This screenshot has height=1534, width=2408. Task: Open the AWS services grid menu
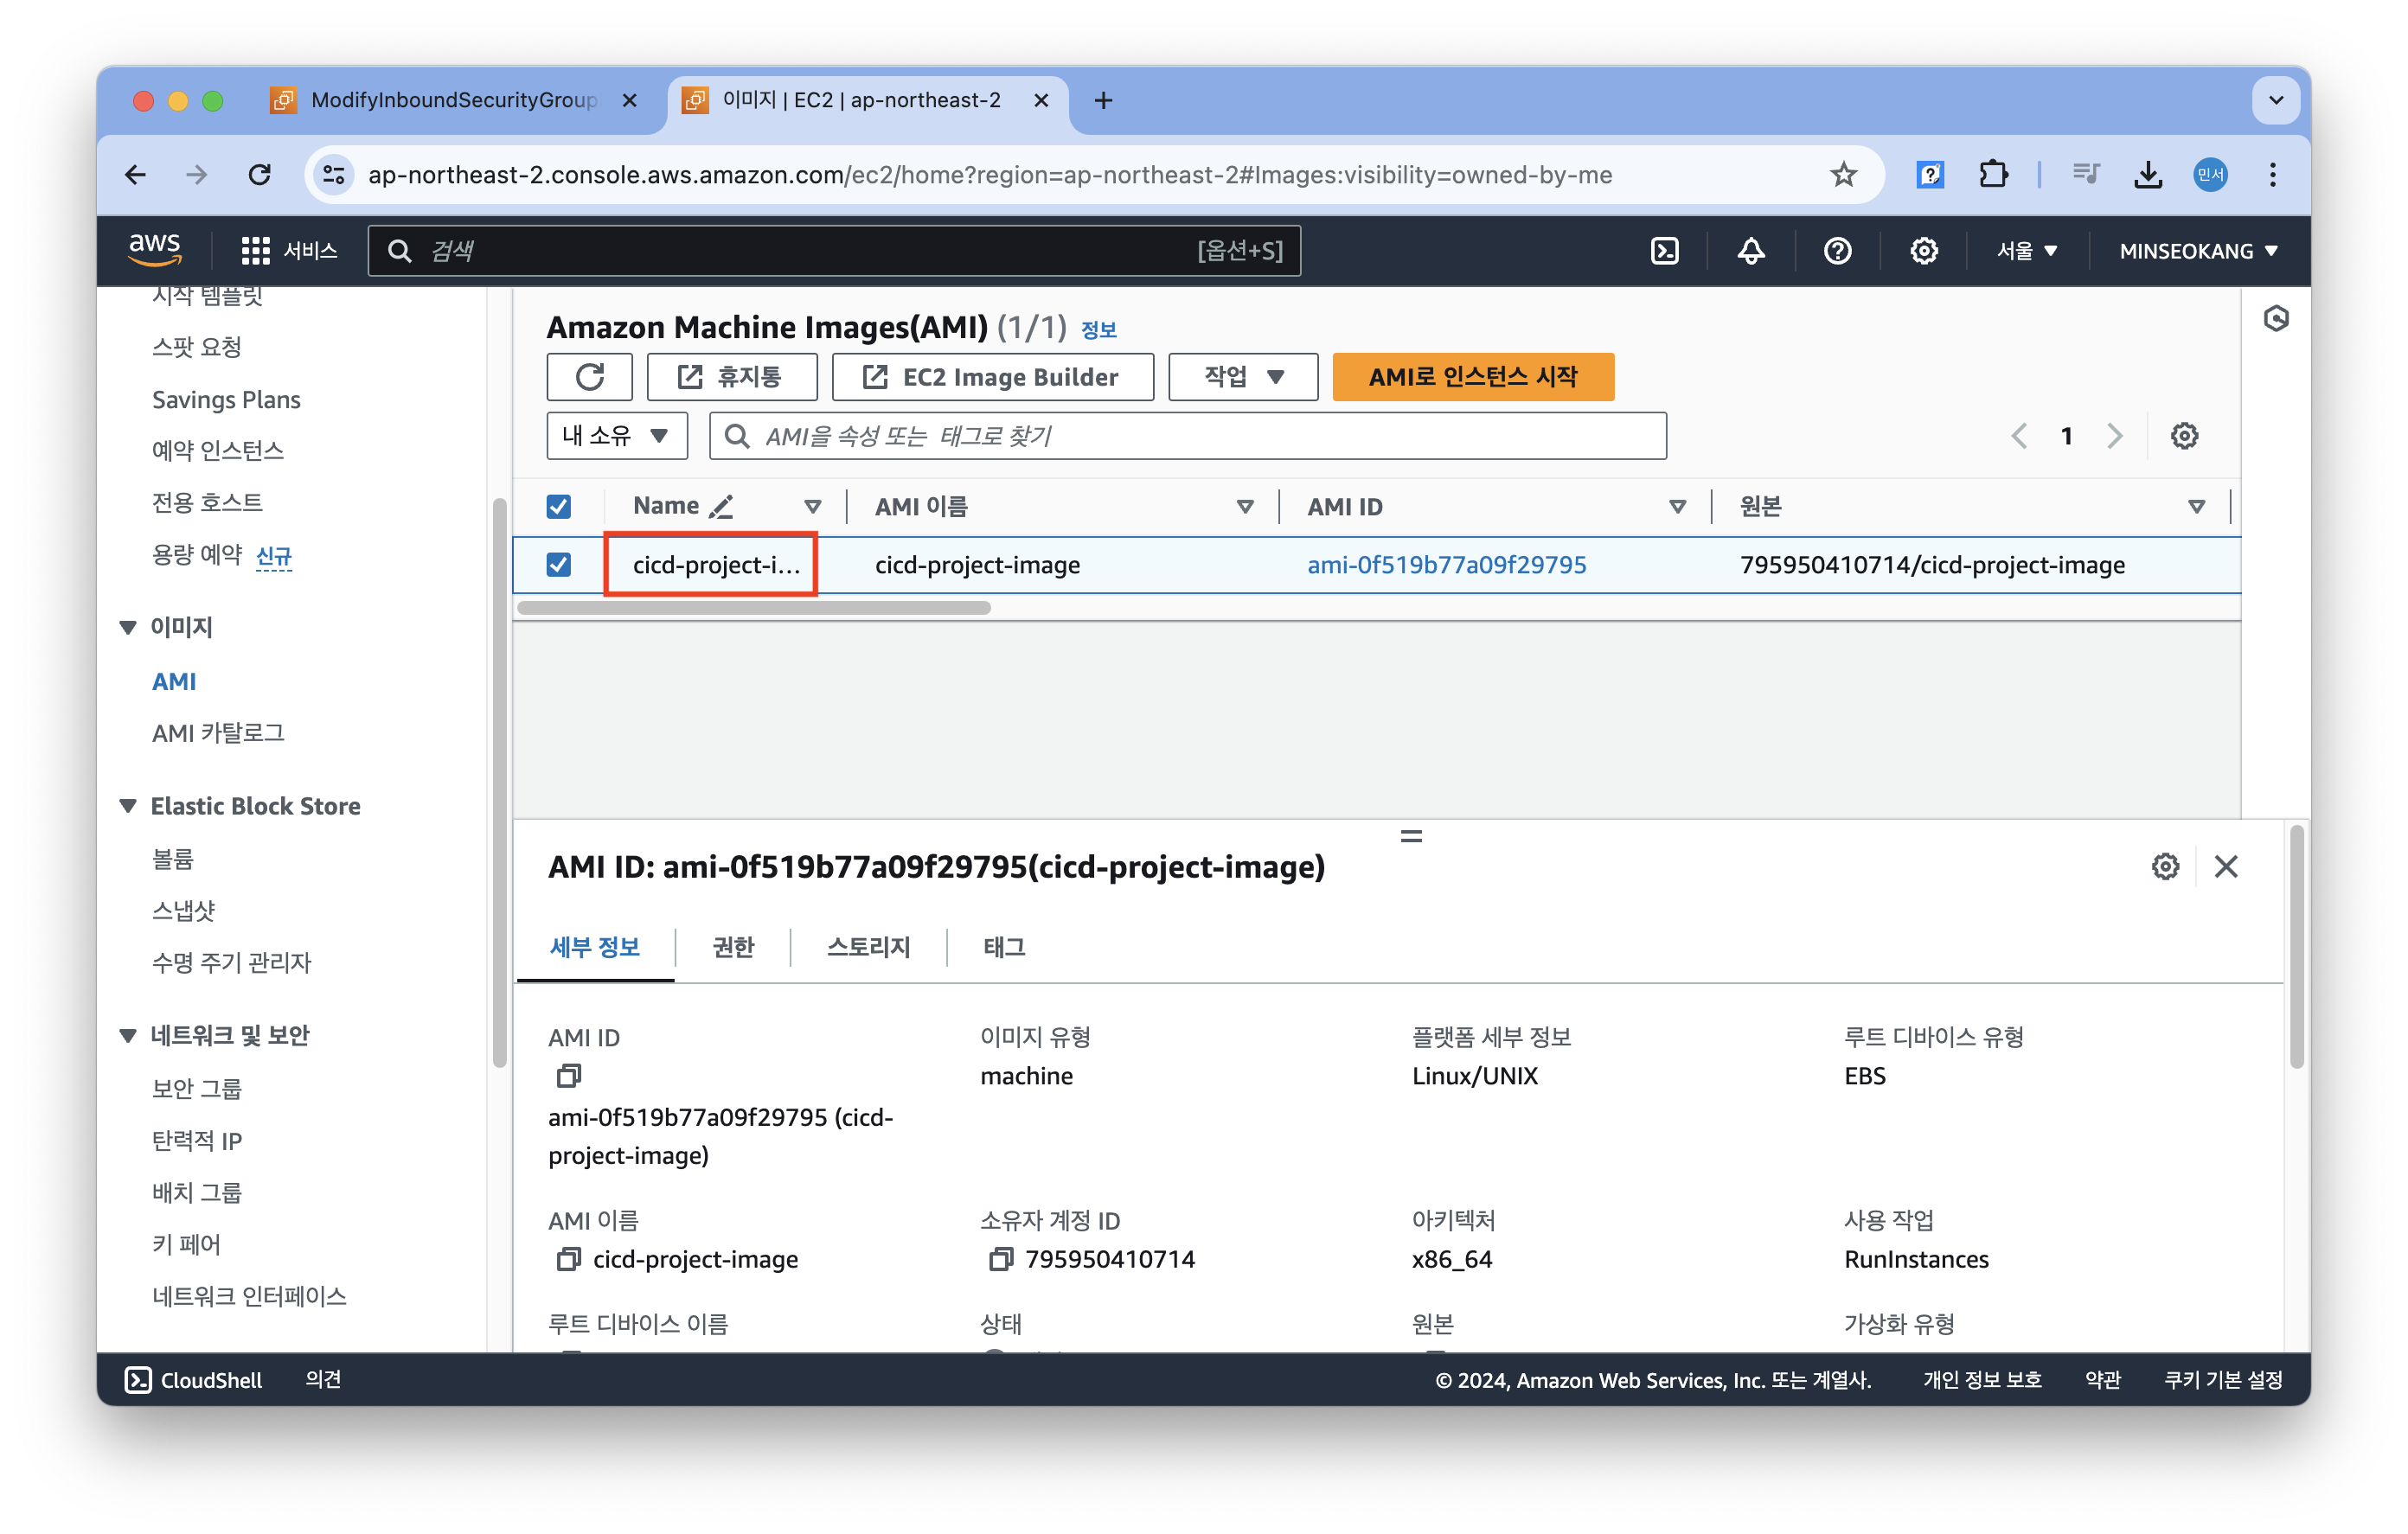click(x=255, y=251)
